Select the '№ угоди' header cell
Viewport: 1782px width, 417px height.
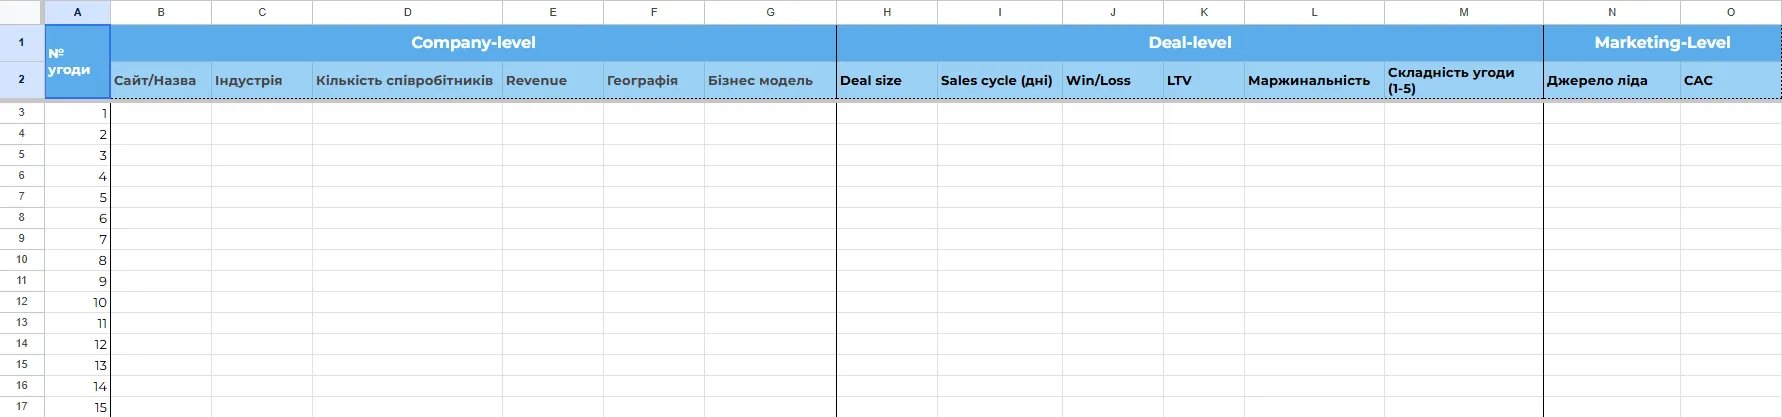(x=77, y=62)
